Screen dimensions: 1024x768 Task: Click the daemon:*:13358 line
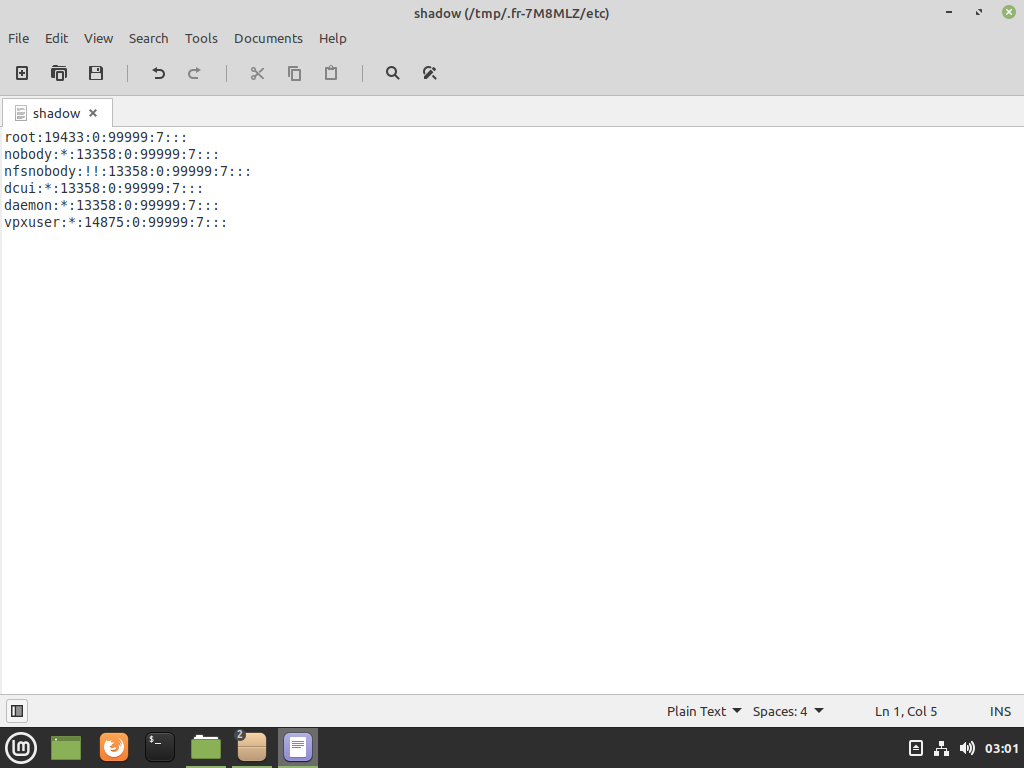point(112,206)
